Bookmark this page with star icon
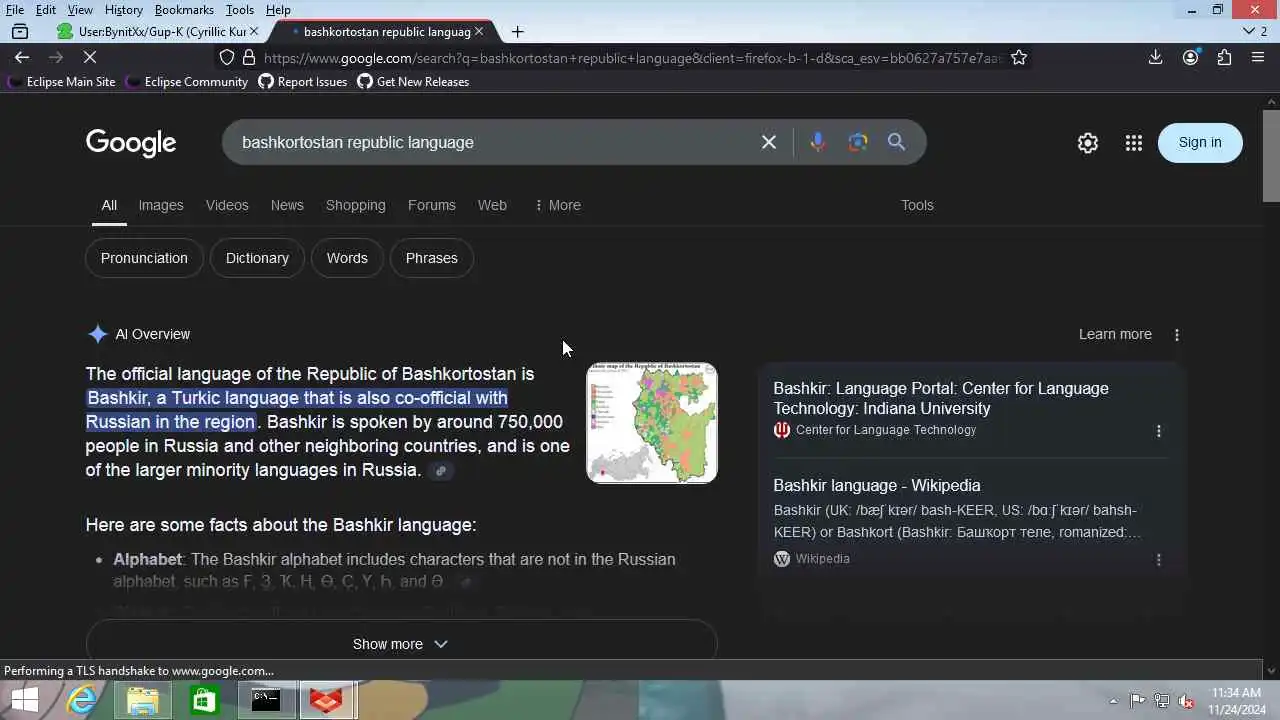The image size is (1280, 720). click(x=1019, y=57)
